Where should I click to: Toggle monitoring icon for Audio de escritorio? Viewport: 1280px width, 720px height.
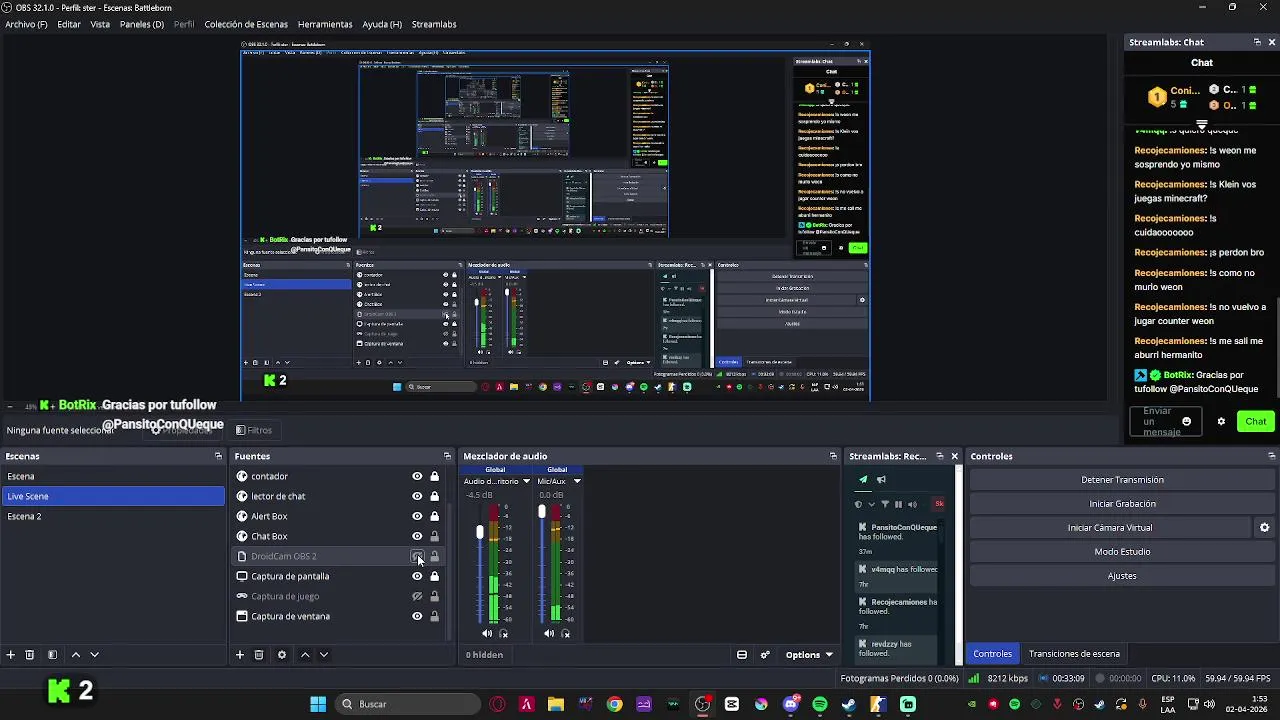pos(504,634)
